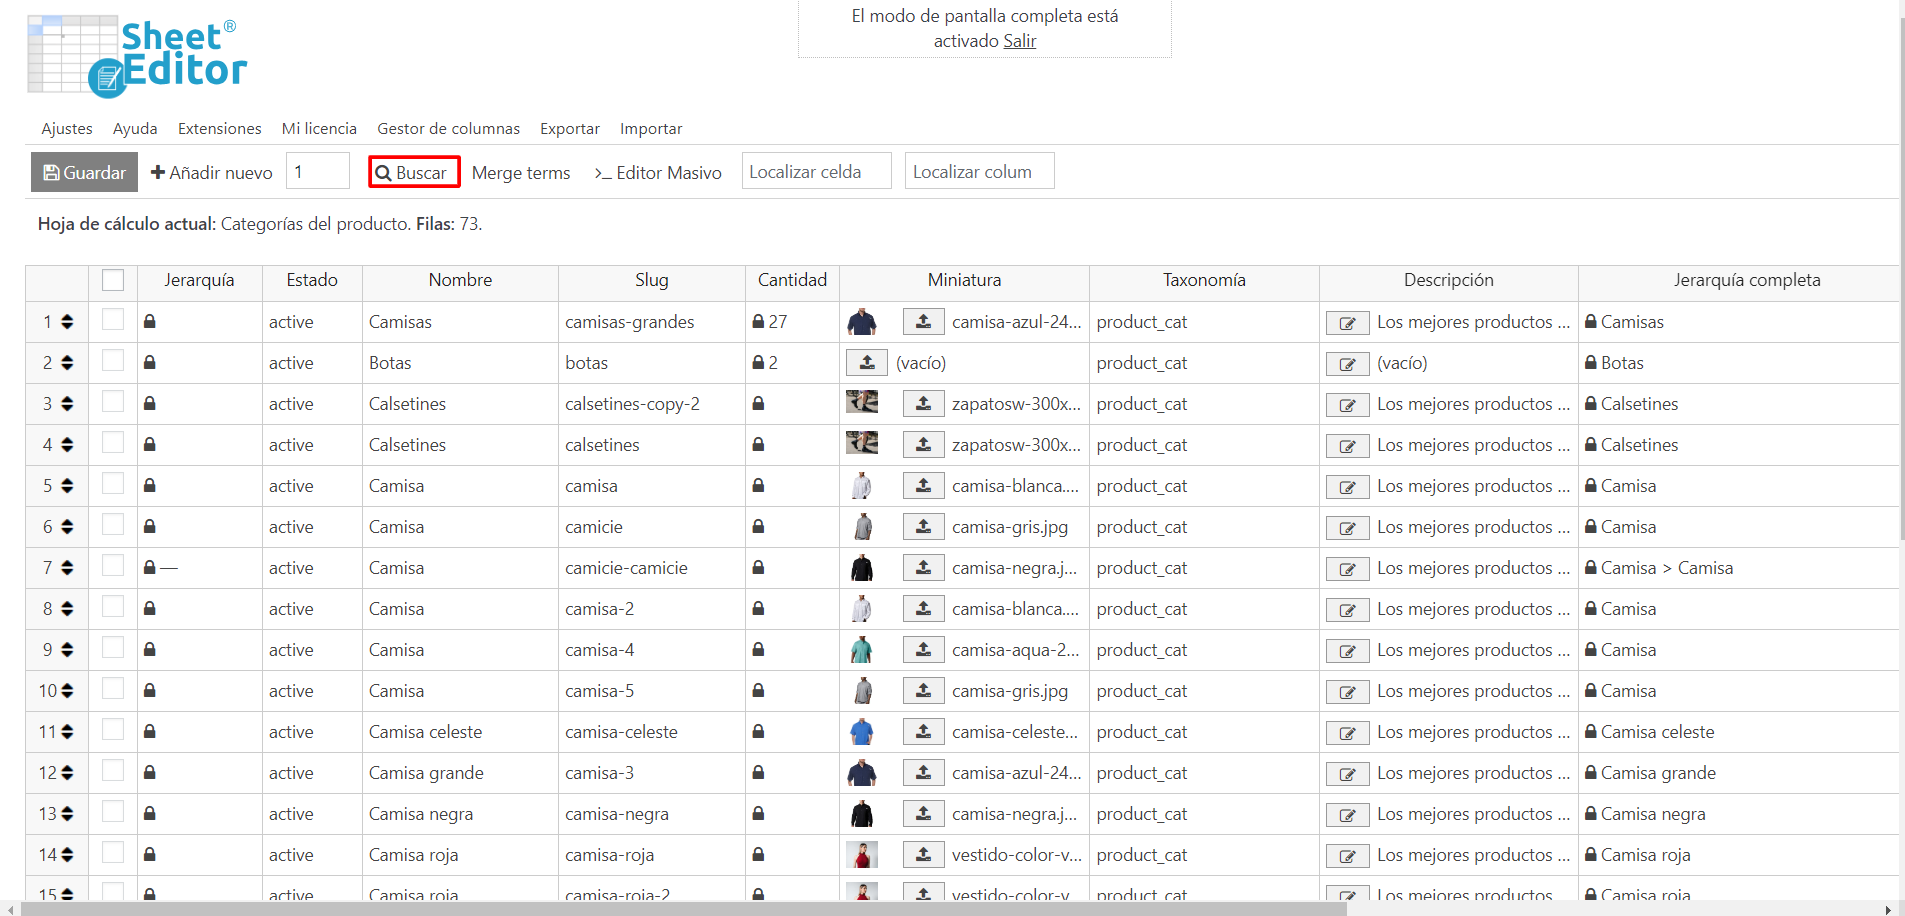Focus the Localizar celda input field

816,172
